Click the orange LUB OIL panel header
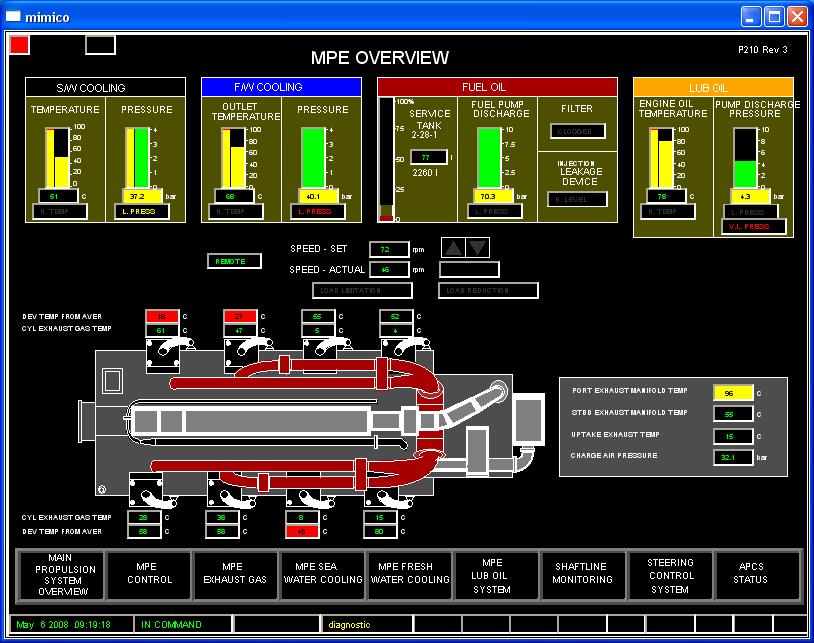Image resolution: width=814 pixels, height=643 pixels. coord(713,87)
